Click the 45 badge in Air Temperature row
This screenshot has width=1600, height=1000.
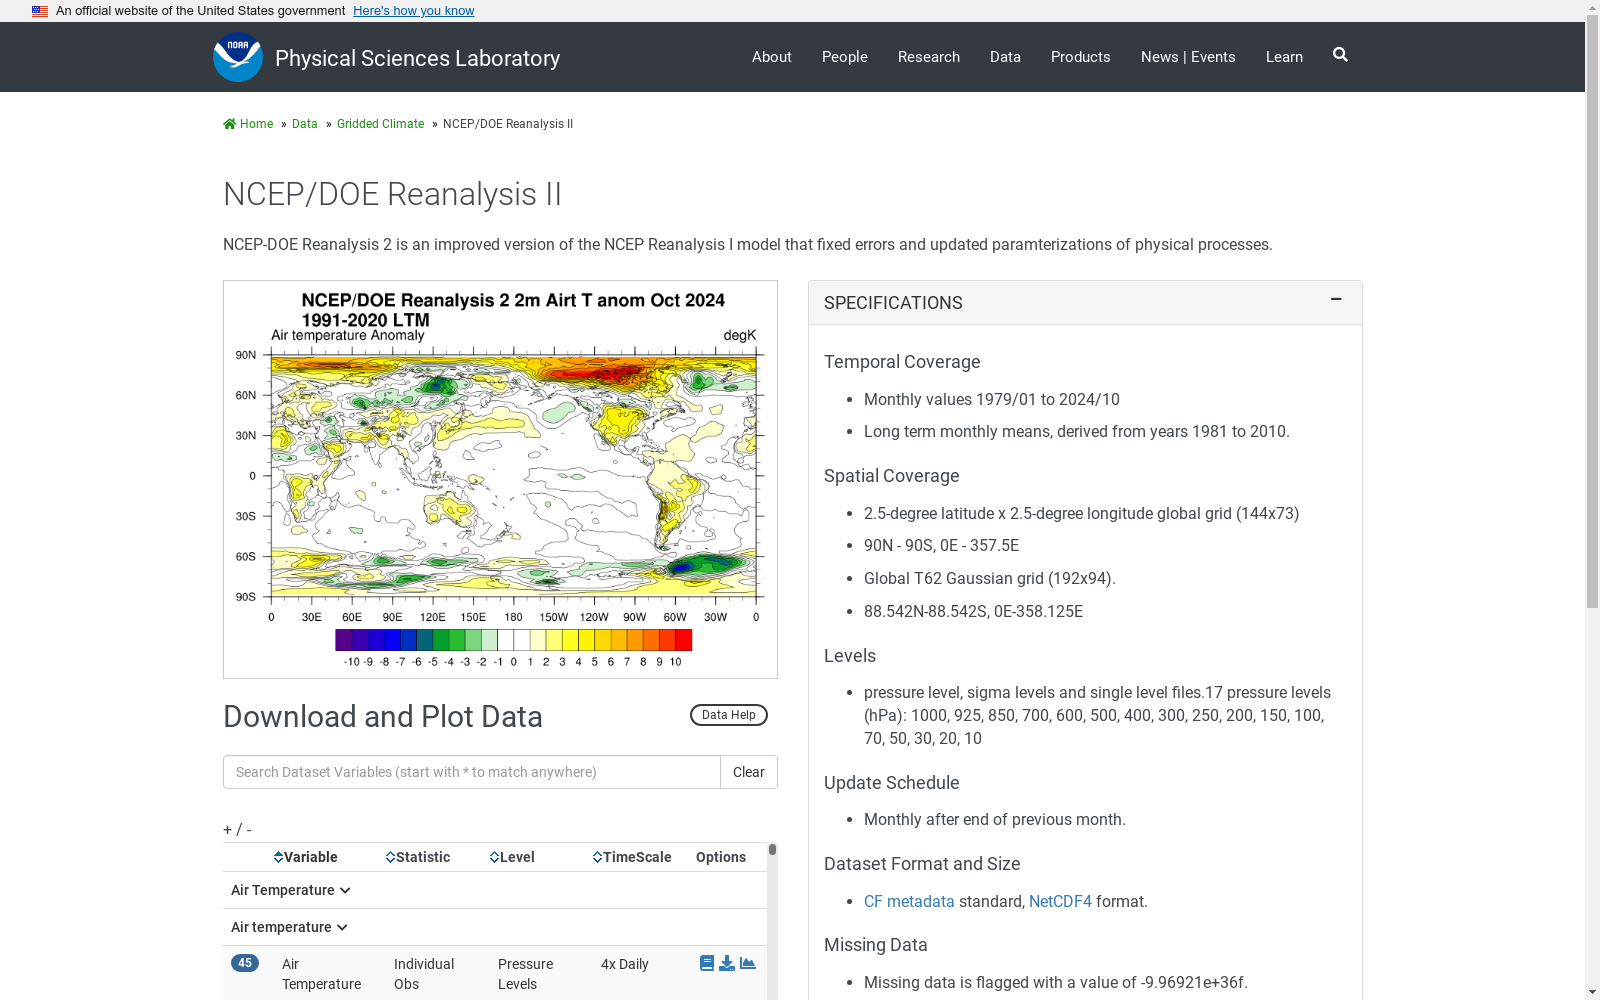click(245, 963)
